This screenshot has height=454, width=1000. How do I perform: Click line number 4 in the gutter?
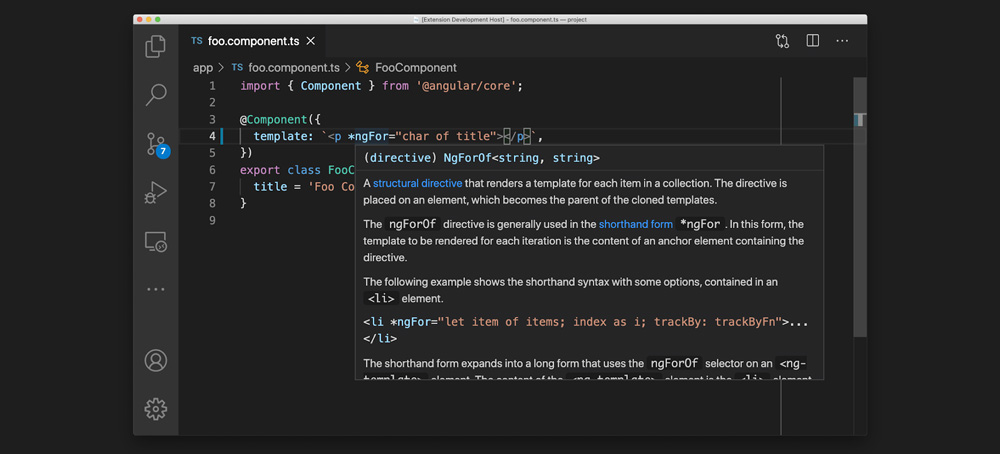(x=212, y=136)
